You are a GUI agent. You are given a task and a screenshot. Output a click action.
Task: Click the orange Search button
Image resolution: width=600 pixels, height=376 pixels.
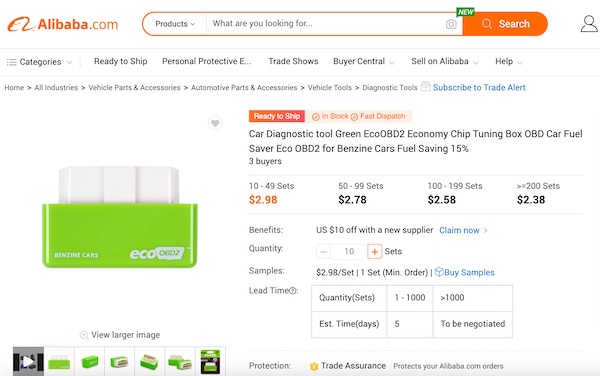tap(505, 24)
